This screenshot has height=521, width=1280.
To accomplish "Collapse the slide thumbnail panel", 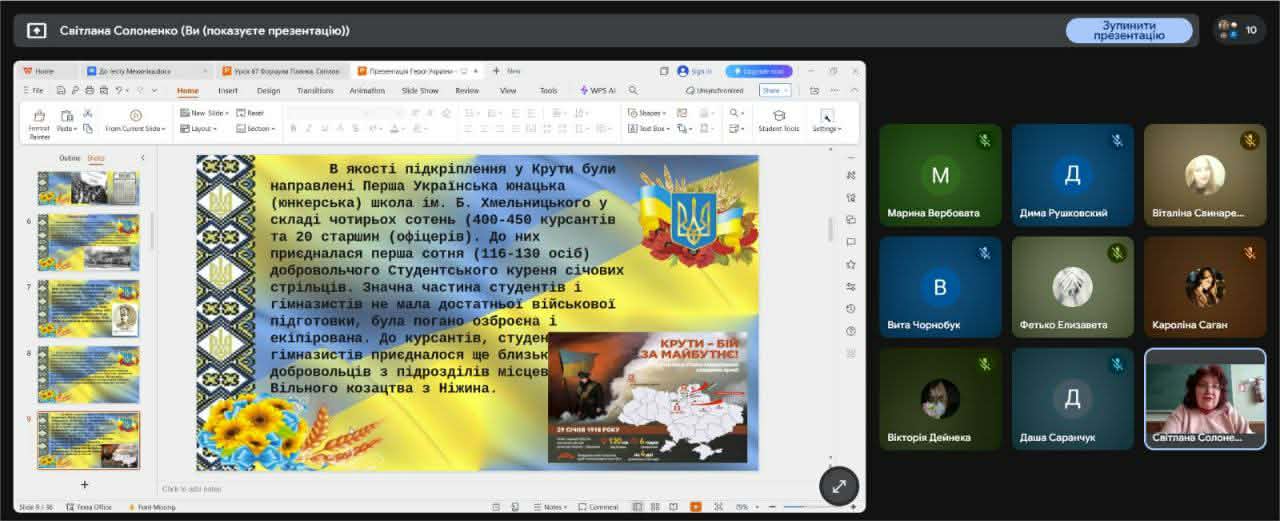I will point(142,158).
